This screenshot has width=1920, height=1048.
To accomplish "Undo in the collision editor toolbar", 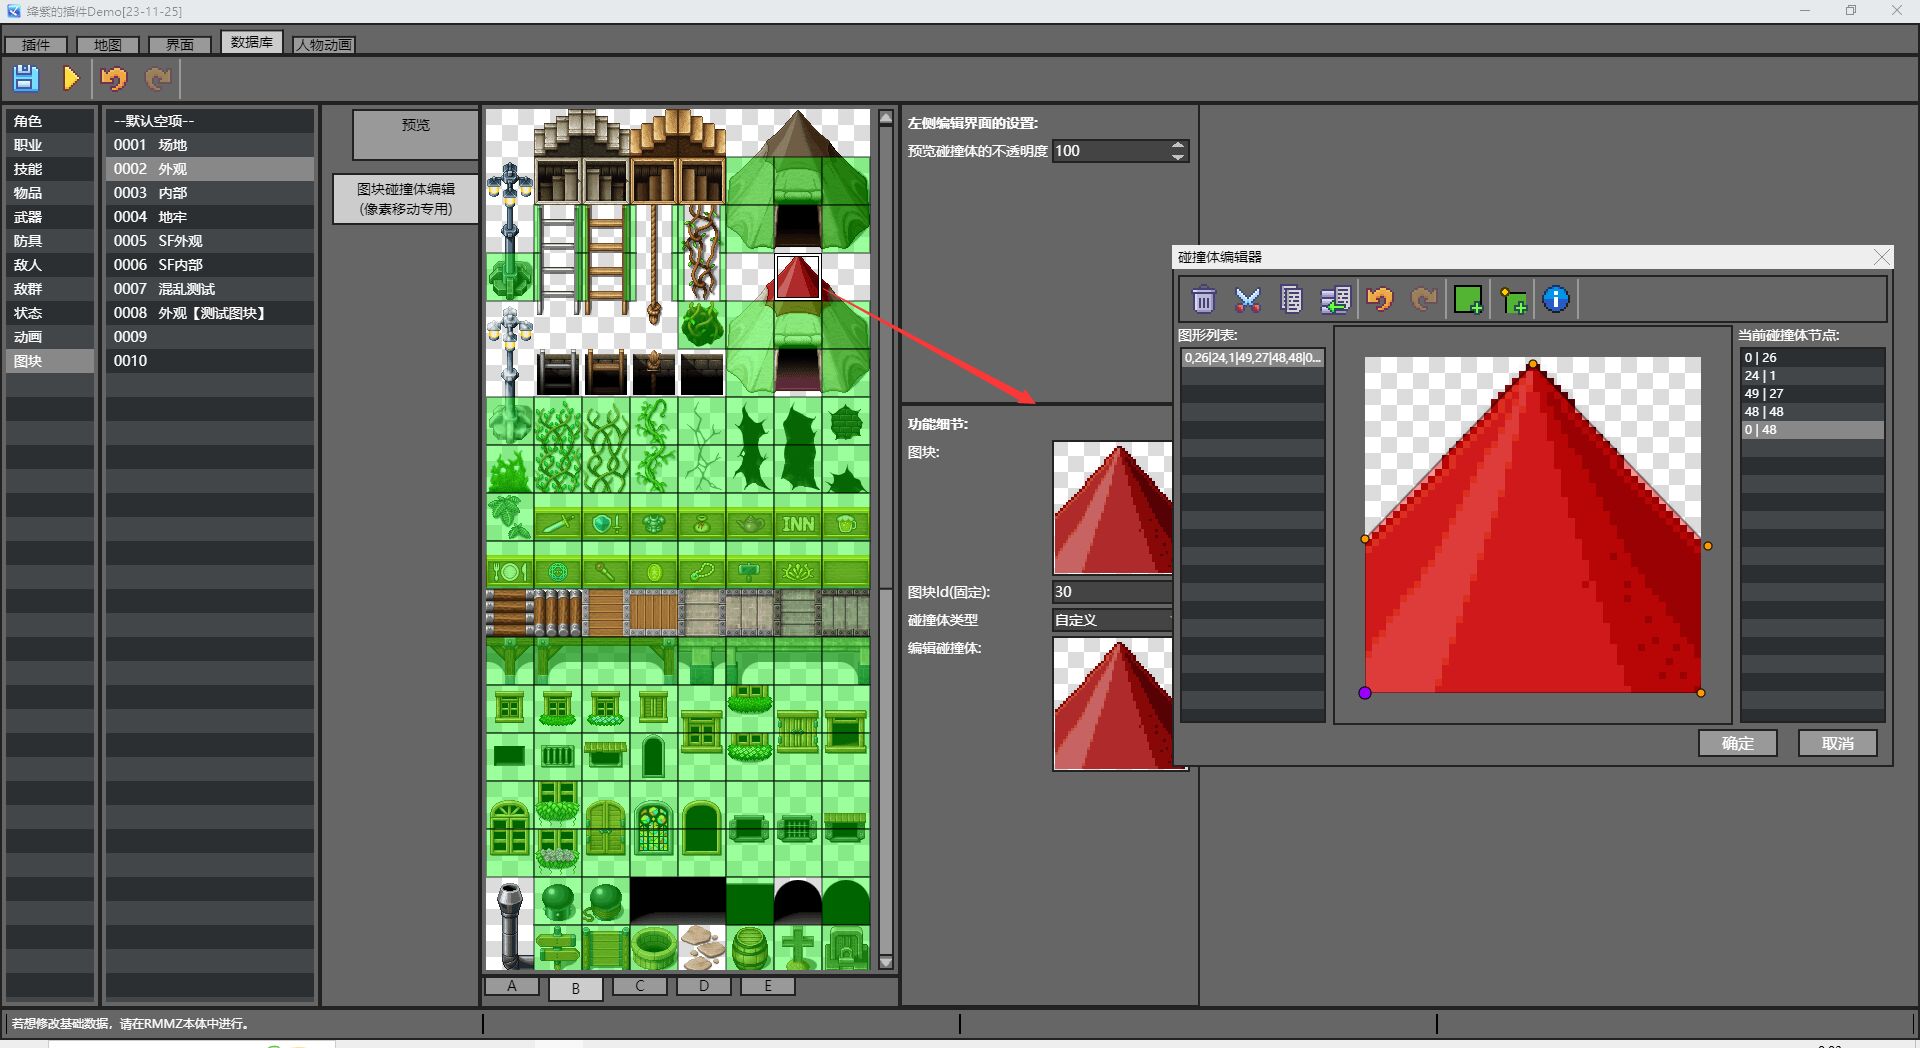I will click(1380, 299).
